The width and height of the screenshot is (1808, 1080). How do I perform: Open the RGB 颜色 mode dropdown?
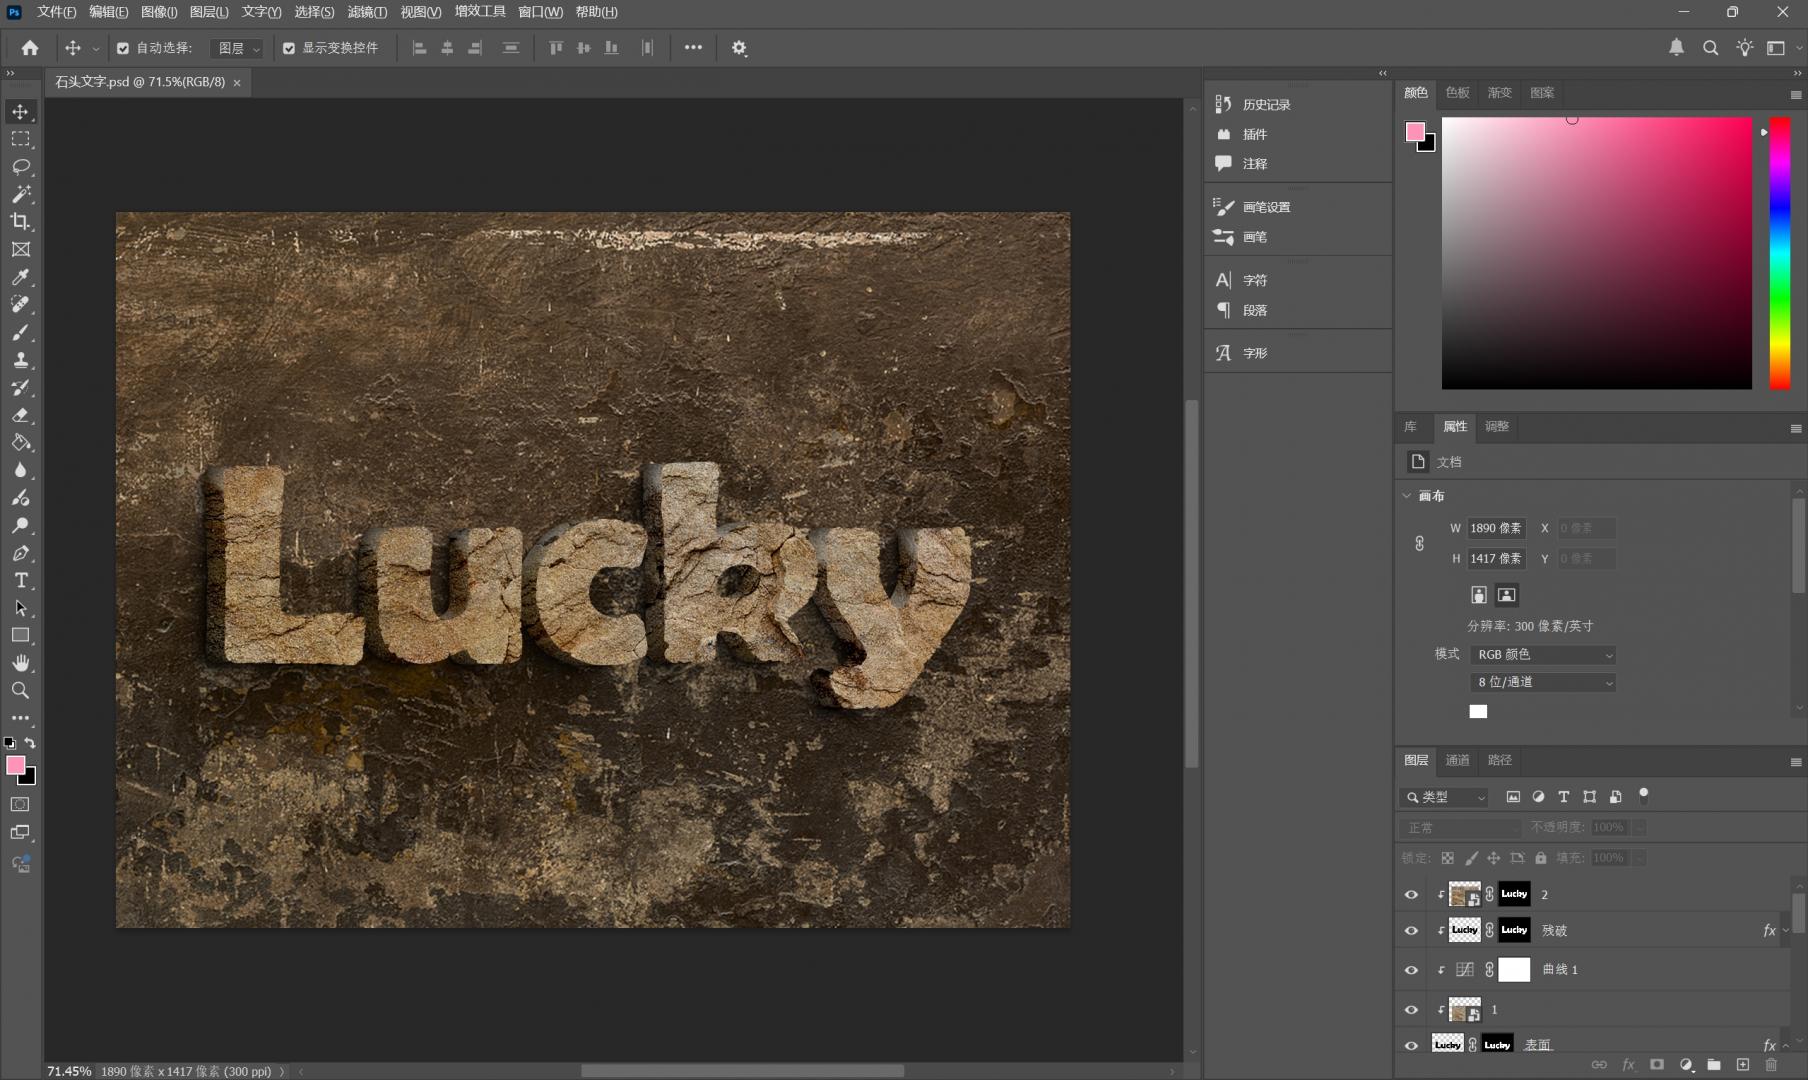1543,655
